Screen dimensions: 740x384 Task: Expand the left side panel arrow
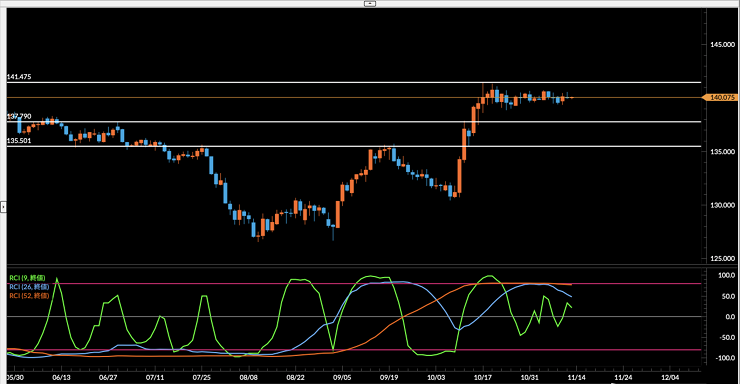(3, 207)
